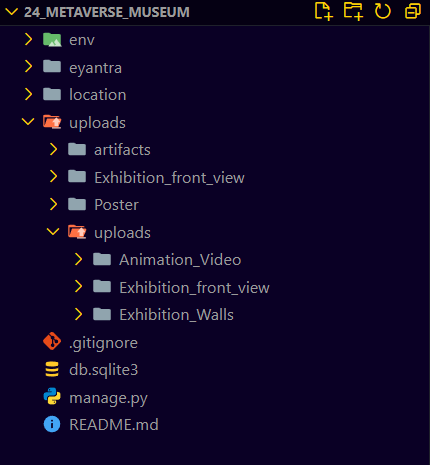Open the manage.py file
Screen dimensions: 430x465
pyautogui.click(x=108, y=398)
